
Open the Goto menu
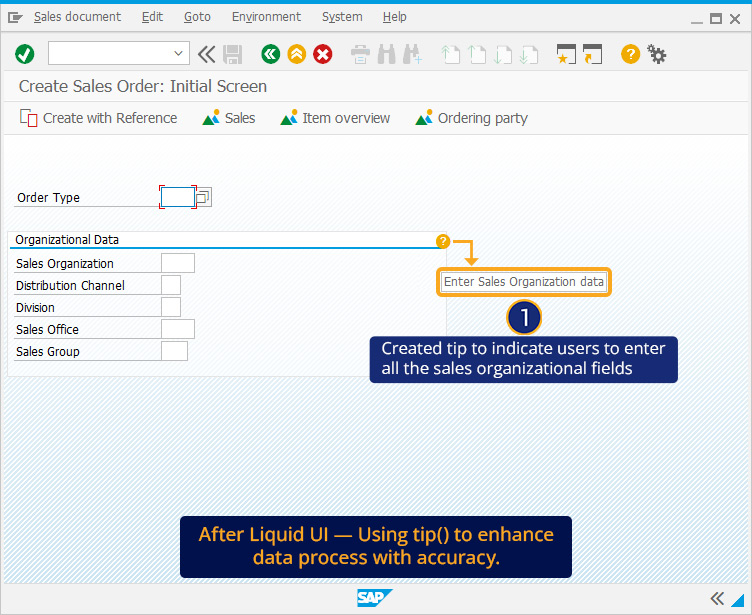197,17
